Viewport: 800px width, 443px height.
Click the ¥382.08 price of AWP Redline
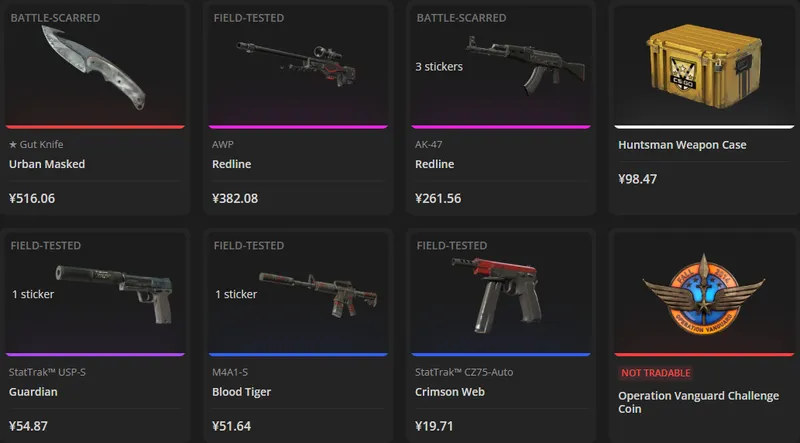point(235,199)
